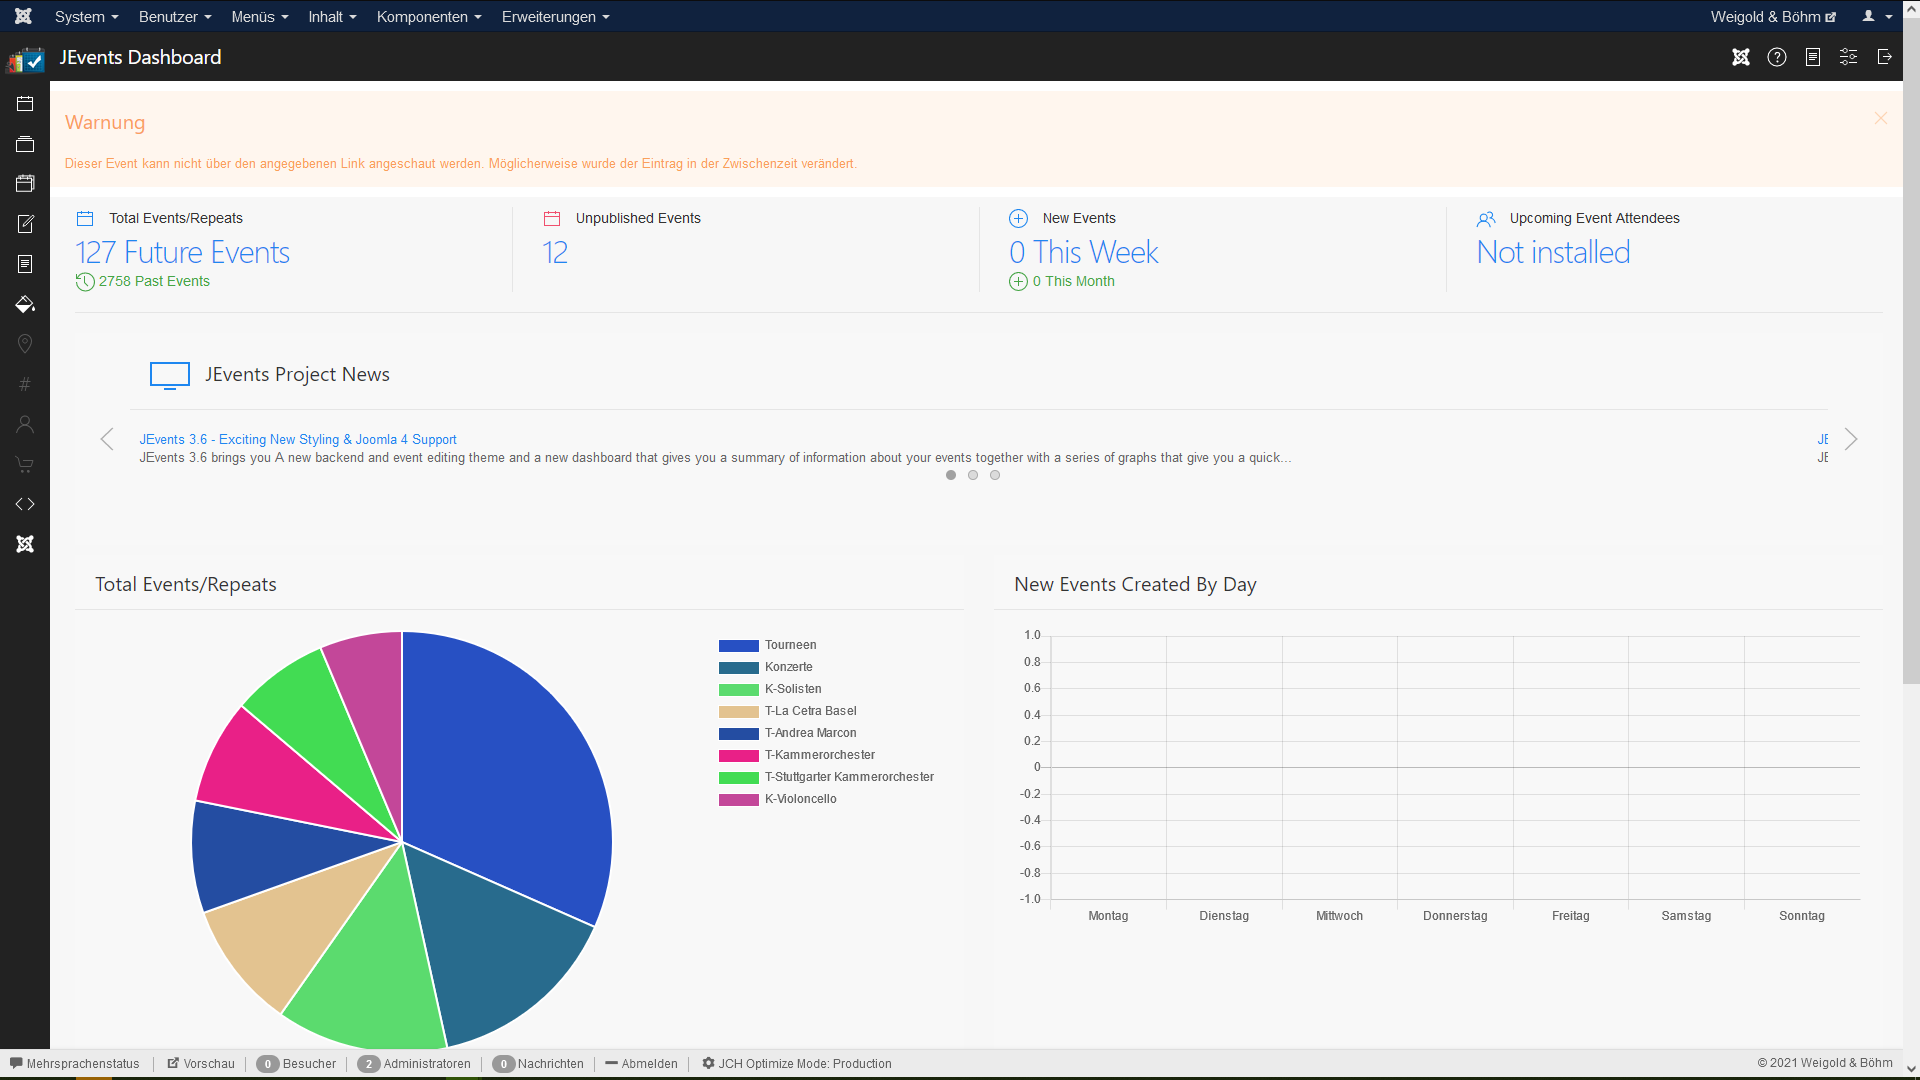This screenshot has width=1920, height=1080.
Task: Select second news carousel dot
Action: pyautogui.click(x=973, y=475)
